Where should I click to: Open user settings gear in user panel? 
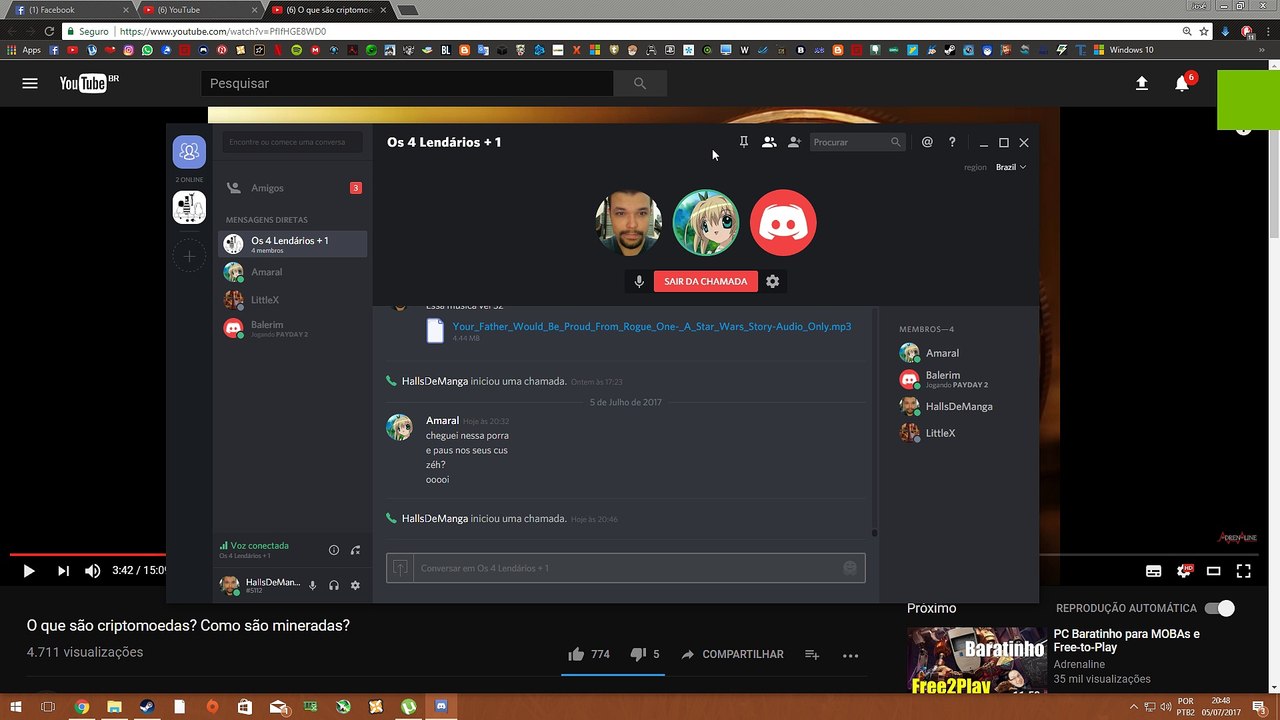[x=355, y=585]
